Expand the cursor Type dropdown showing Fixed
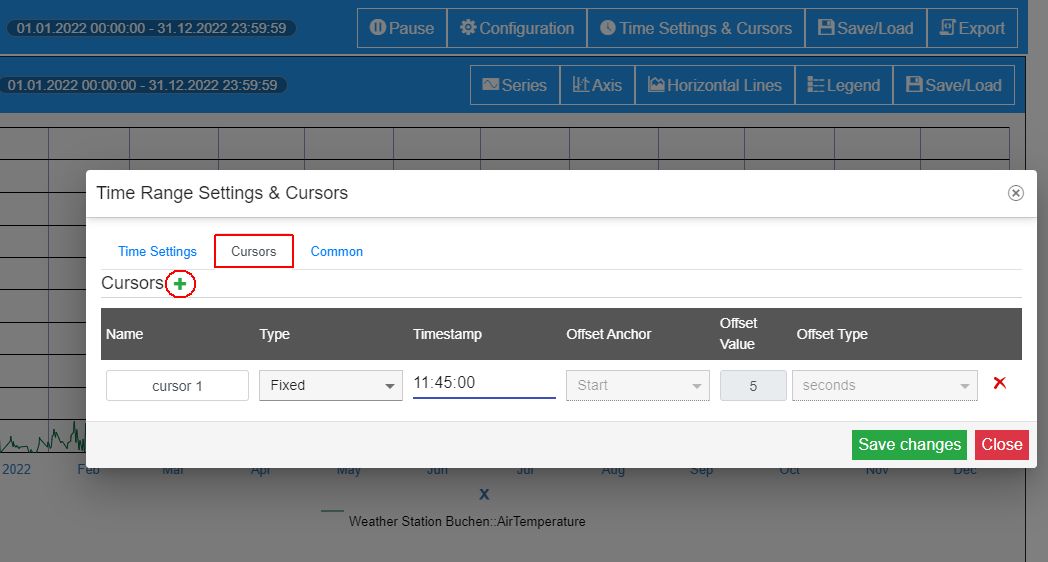Image resolution: width=1048 pixels, height=562 pixels. [330, 385]
